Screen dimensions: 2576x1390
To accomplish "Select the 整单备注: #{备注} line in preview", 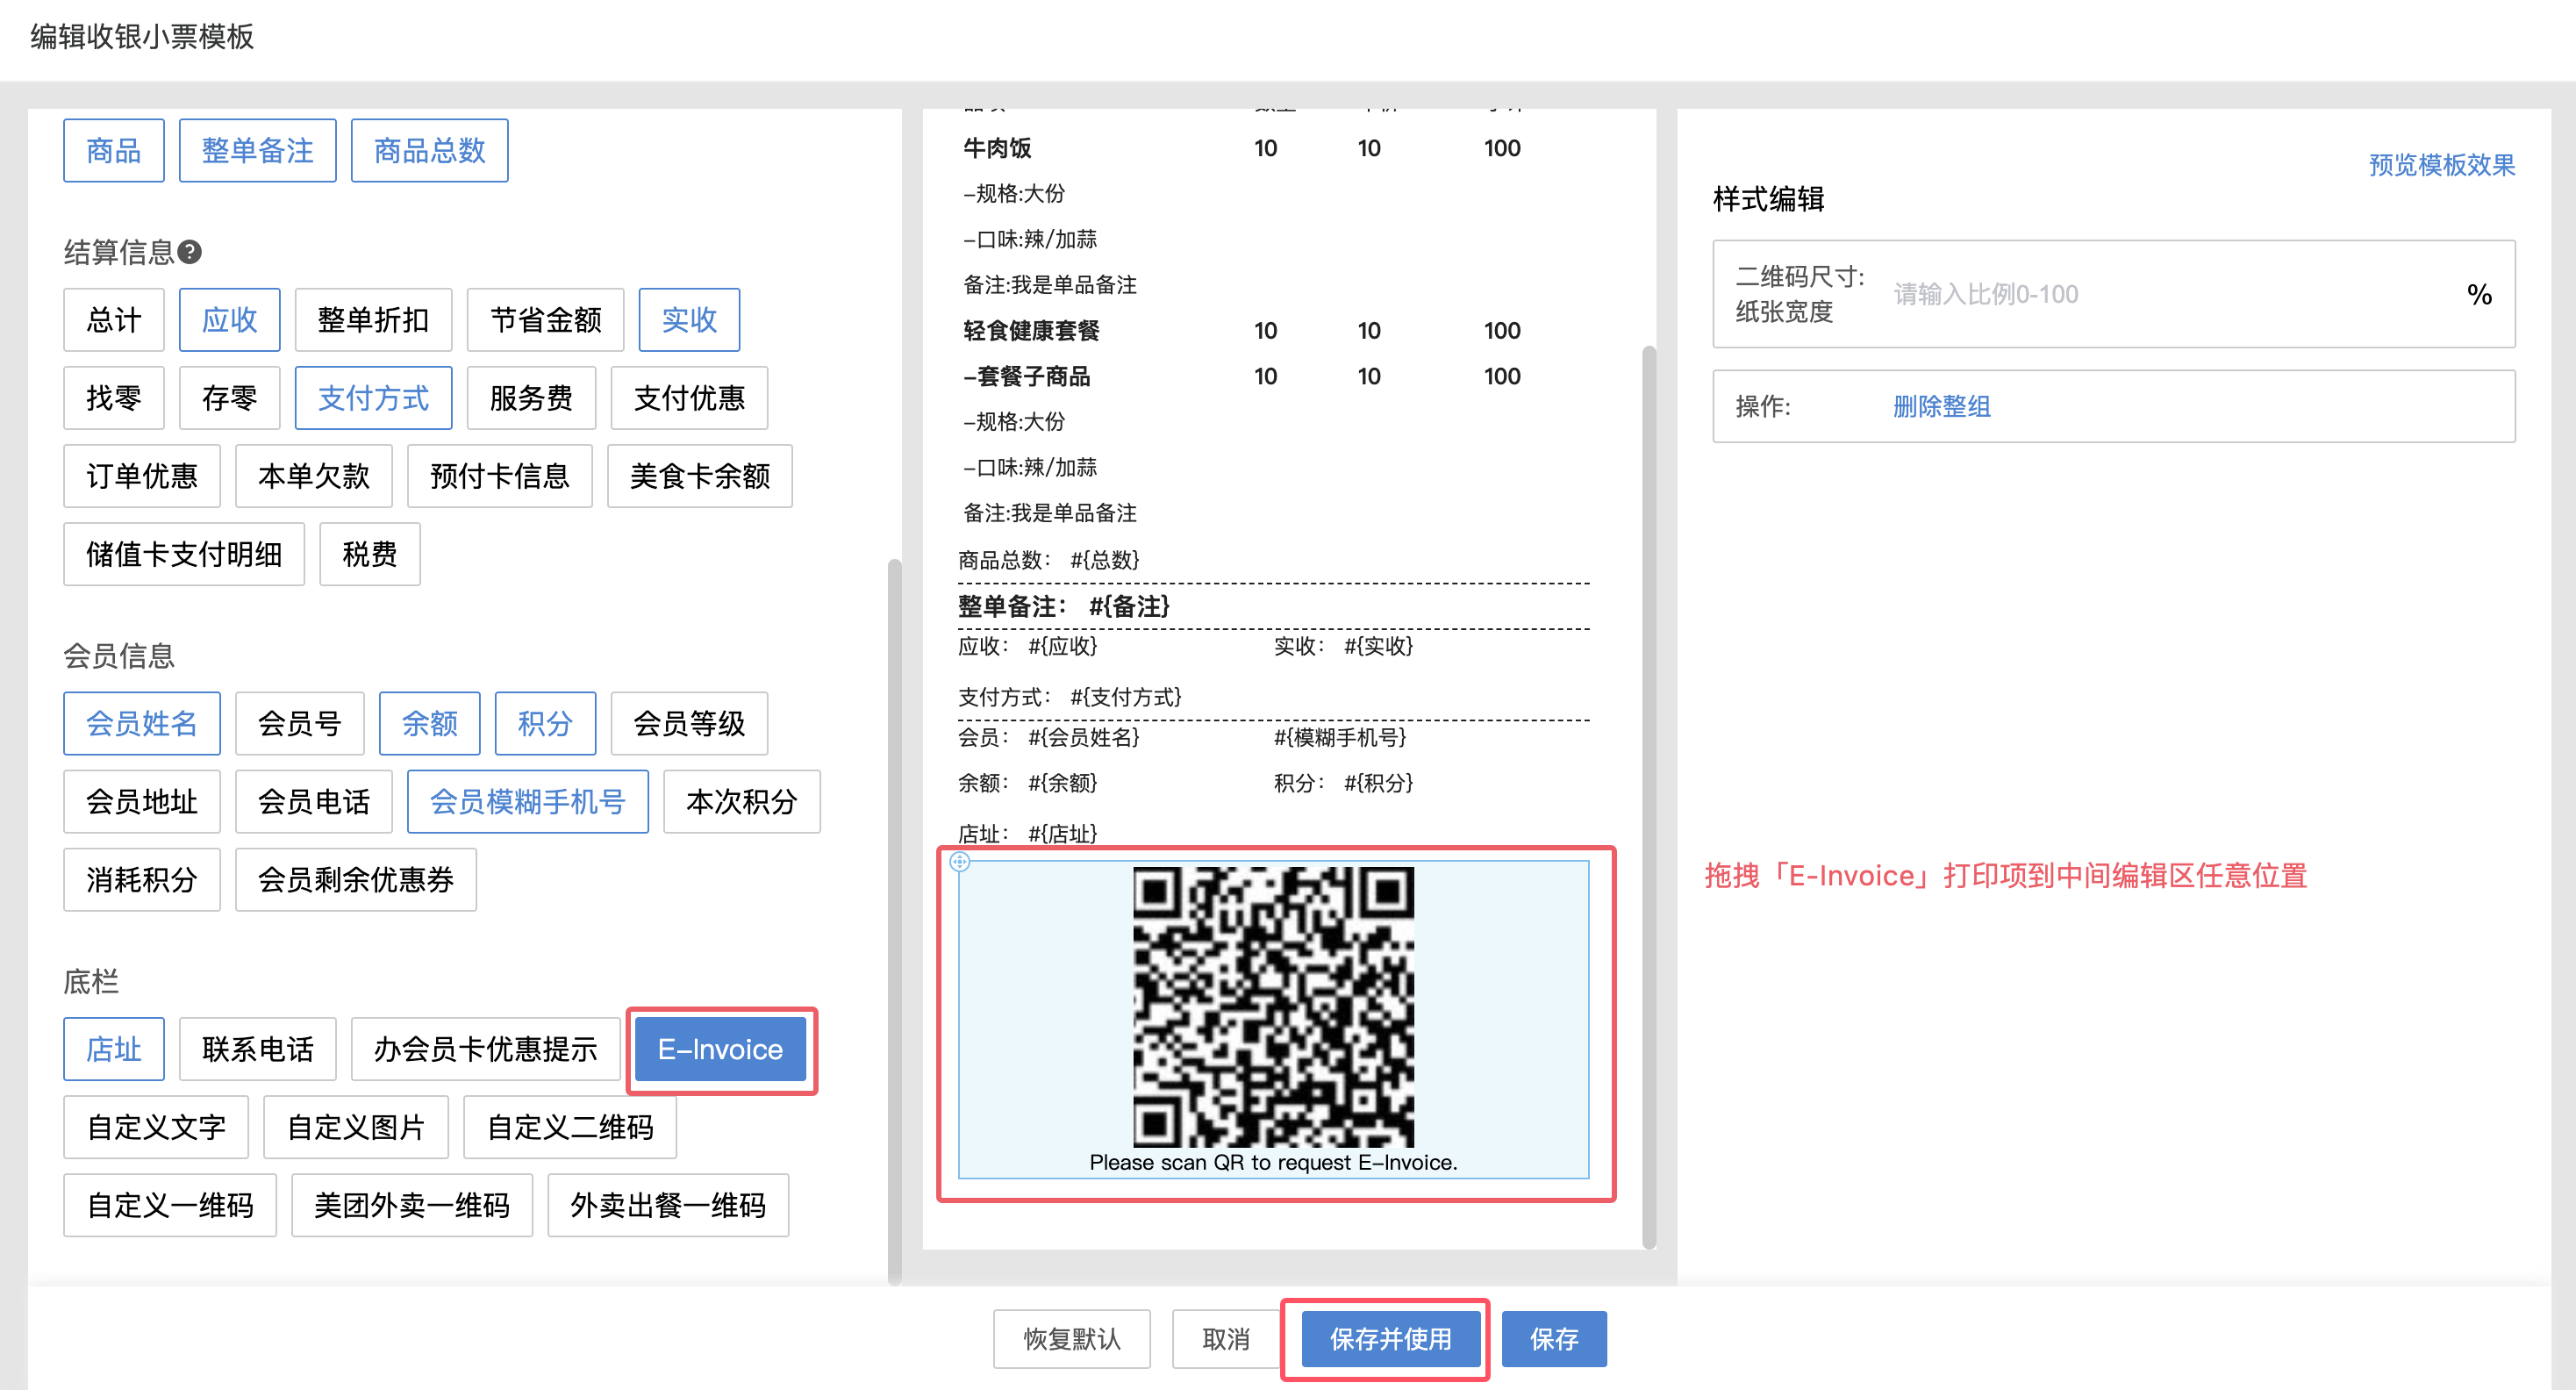I will [x=1064, y=606].
